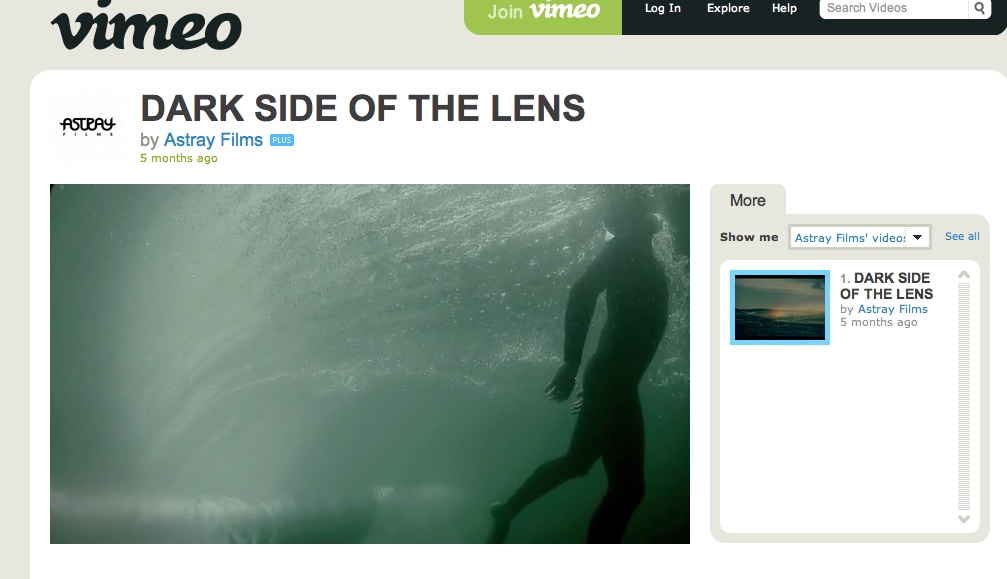Switch to the More tab
The height and width of the screenshot is (579, 1007).
(x=748, y=200)
